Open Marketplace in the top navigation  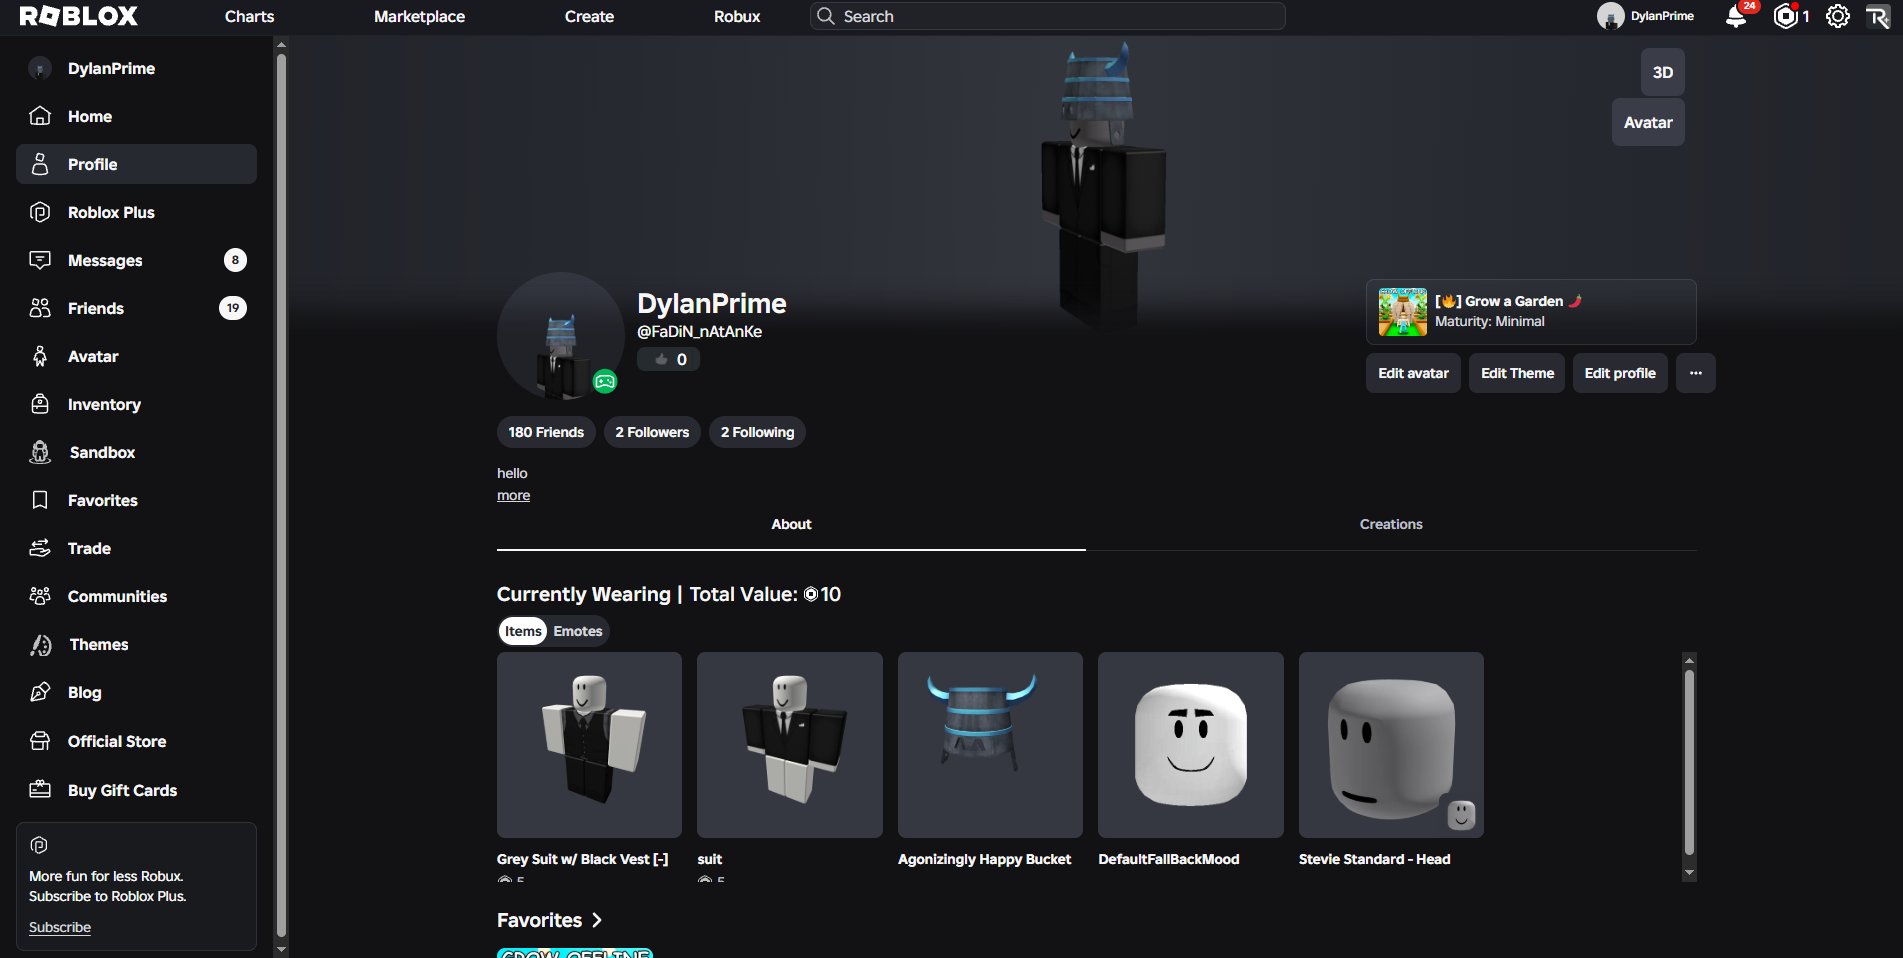(x=419, y=16)
